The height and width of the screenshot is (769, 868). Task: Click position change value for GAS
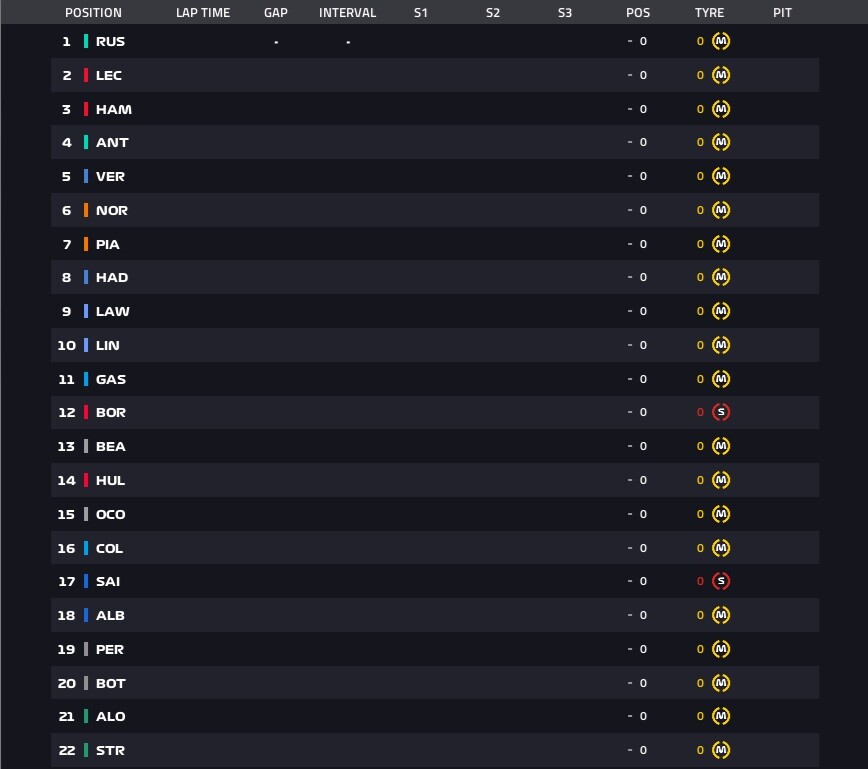(x=637, y=379)
